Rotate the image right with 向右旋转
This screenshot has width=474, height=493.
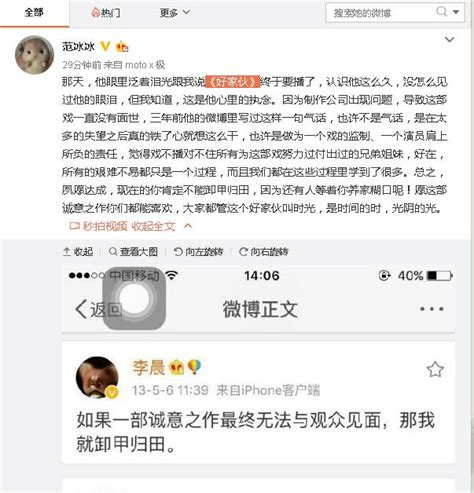[x=264, y=252]
